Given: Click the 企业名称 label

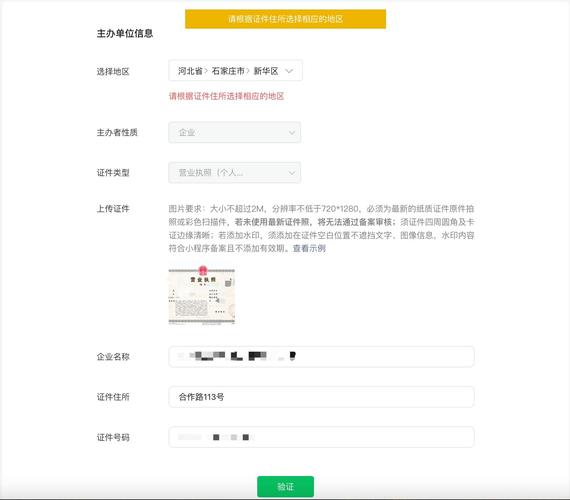Looking at the screenshot, I should (x=113, y=357).
